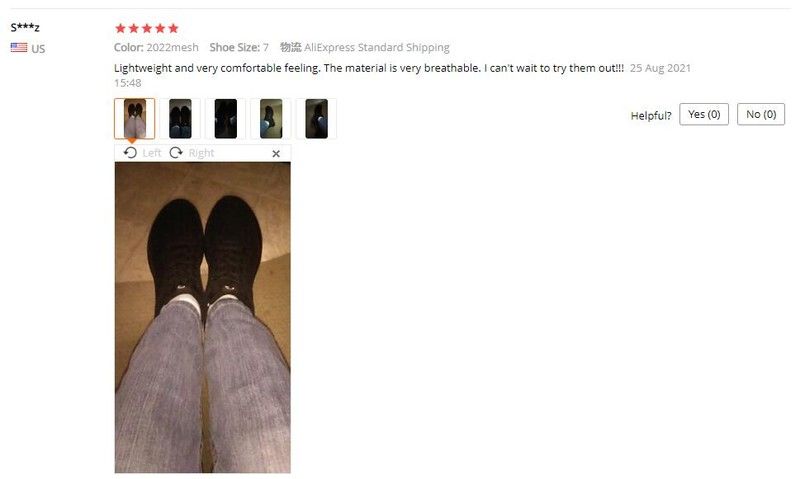Click the US flag icon
Image resolution: width=800 pixels, height=479 pixels.
[x=19, y=47]
